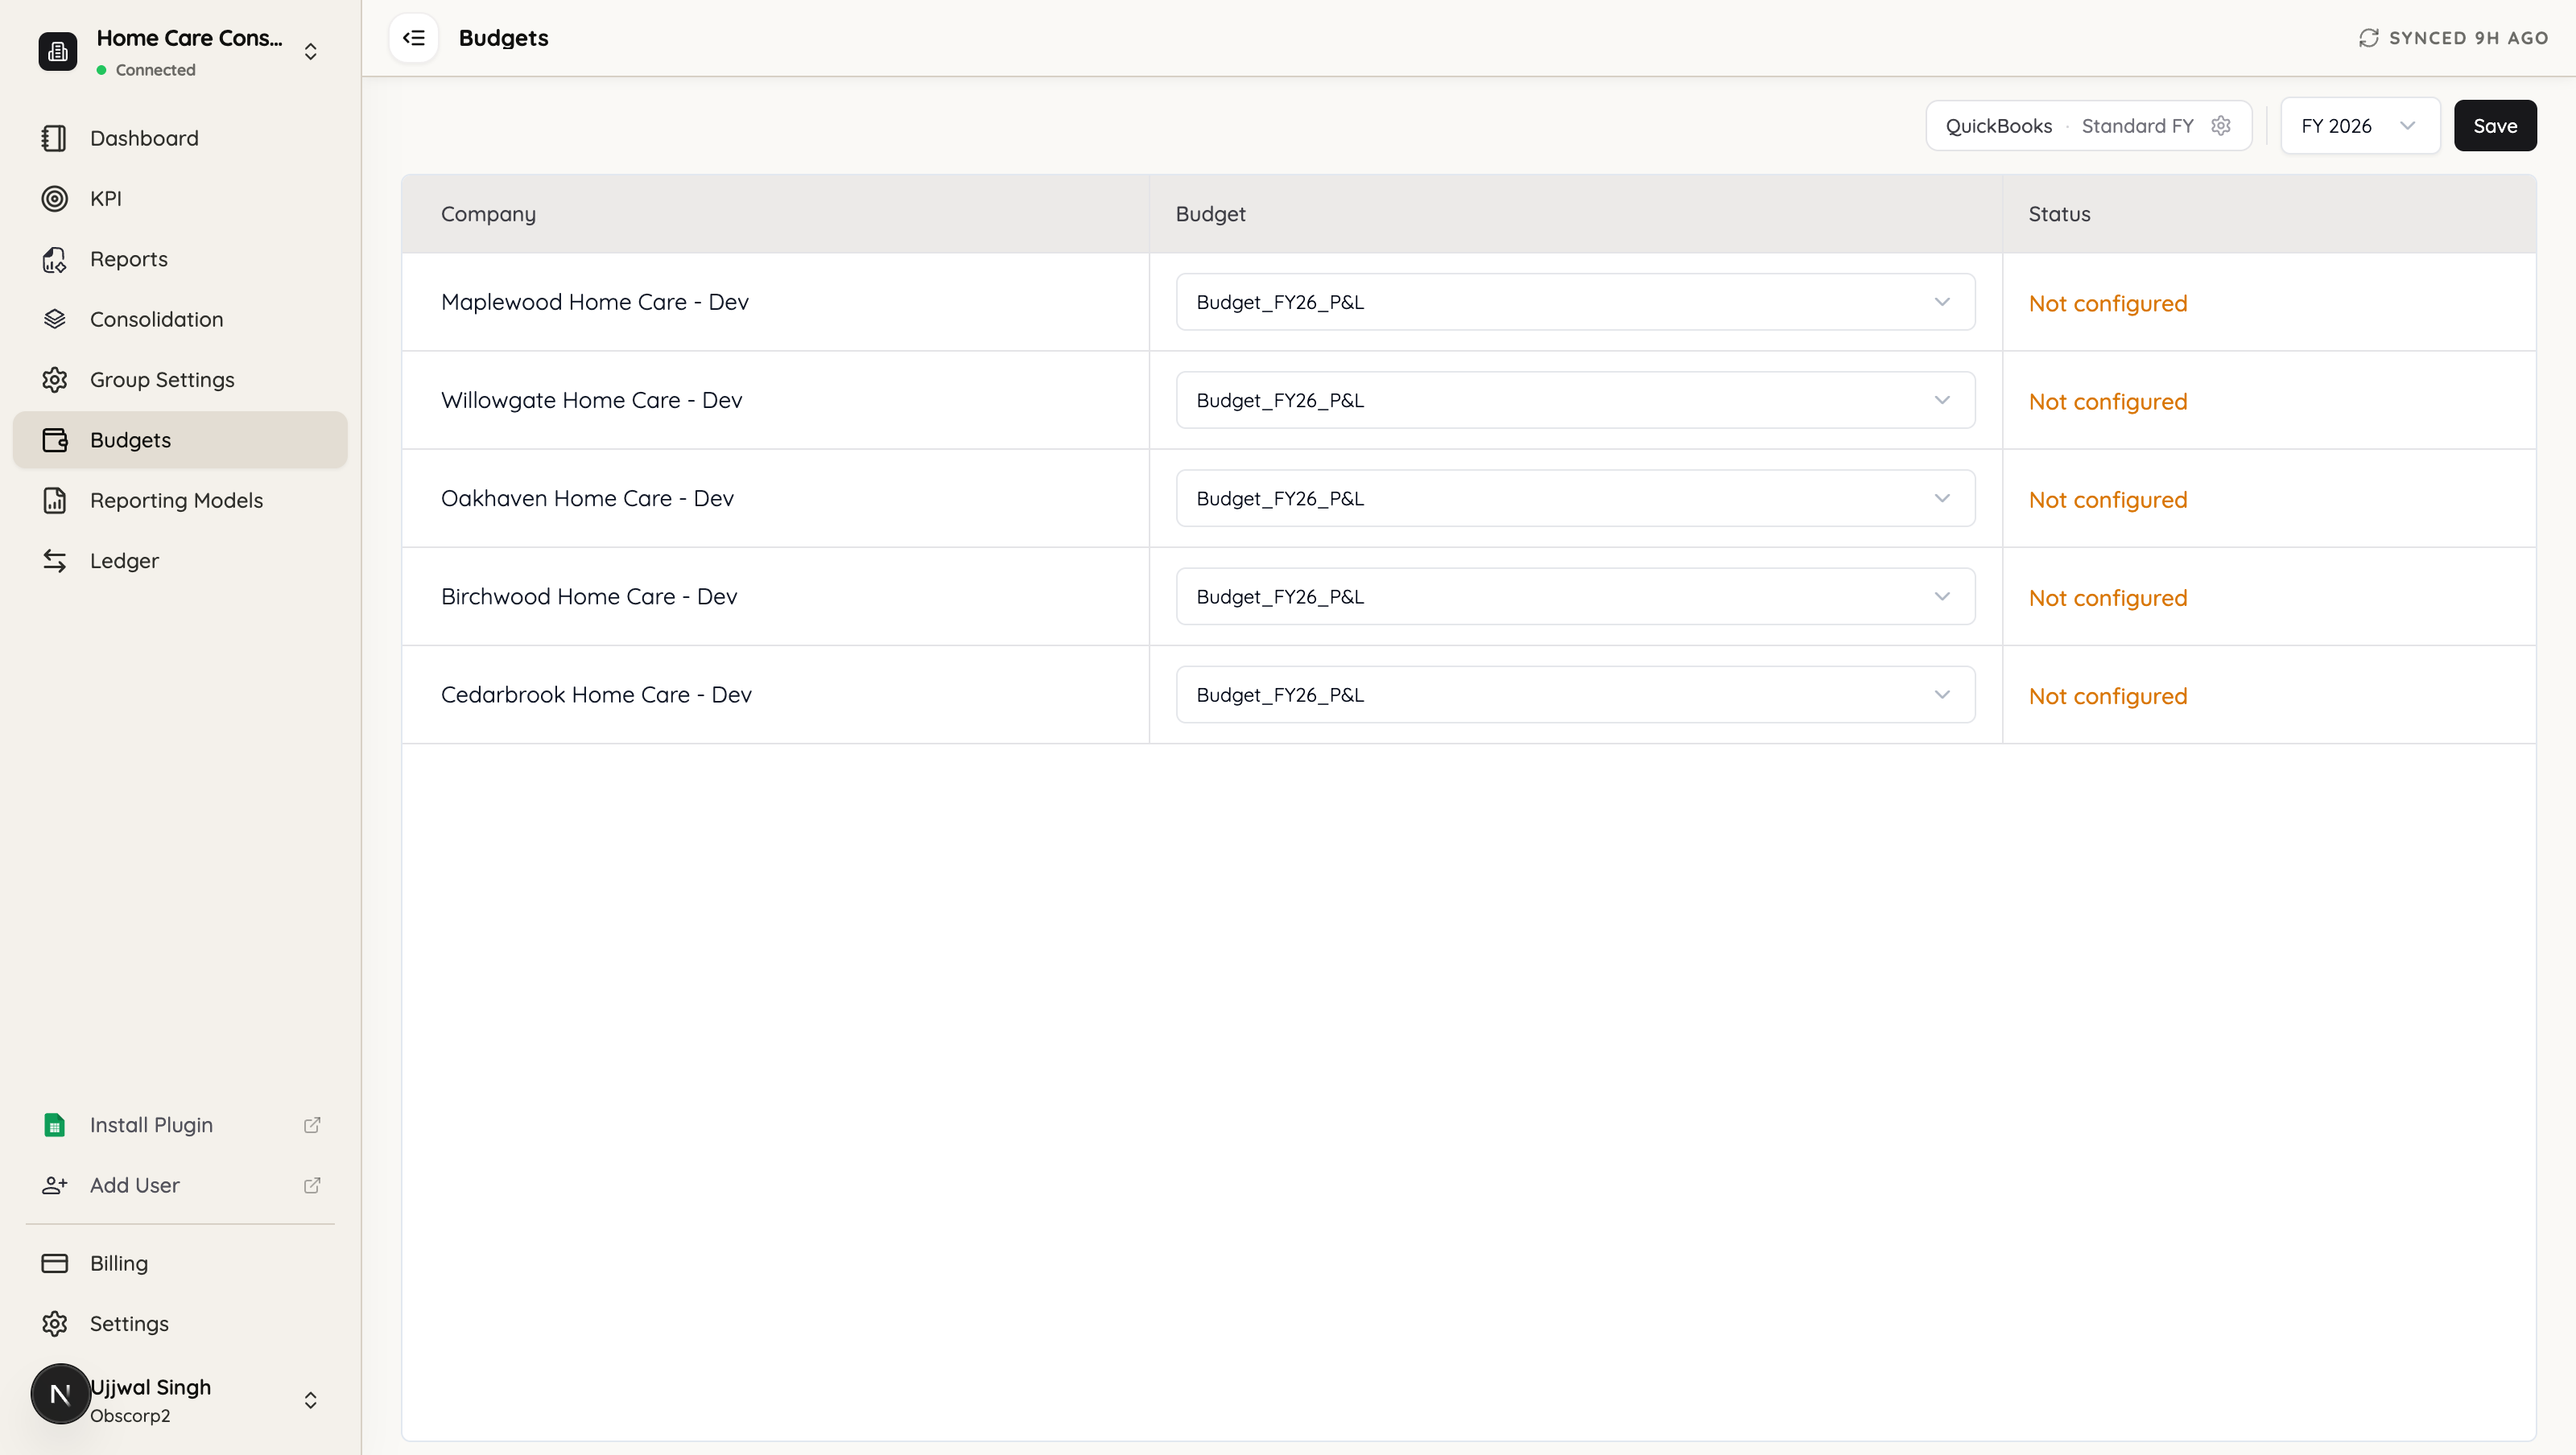
Task: Click the SYNCED 9H AGO status text
Action: 2468,38
